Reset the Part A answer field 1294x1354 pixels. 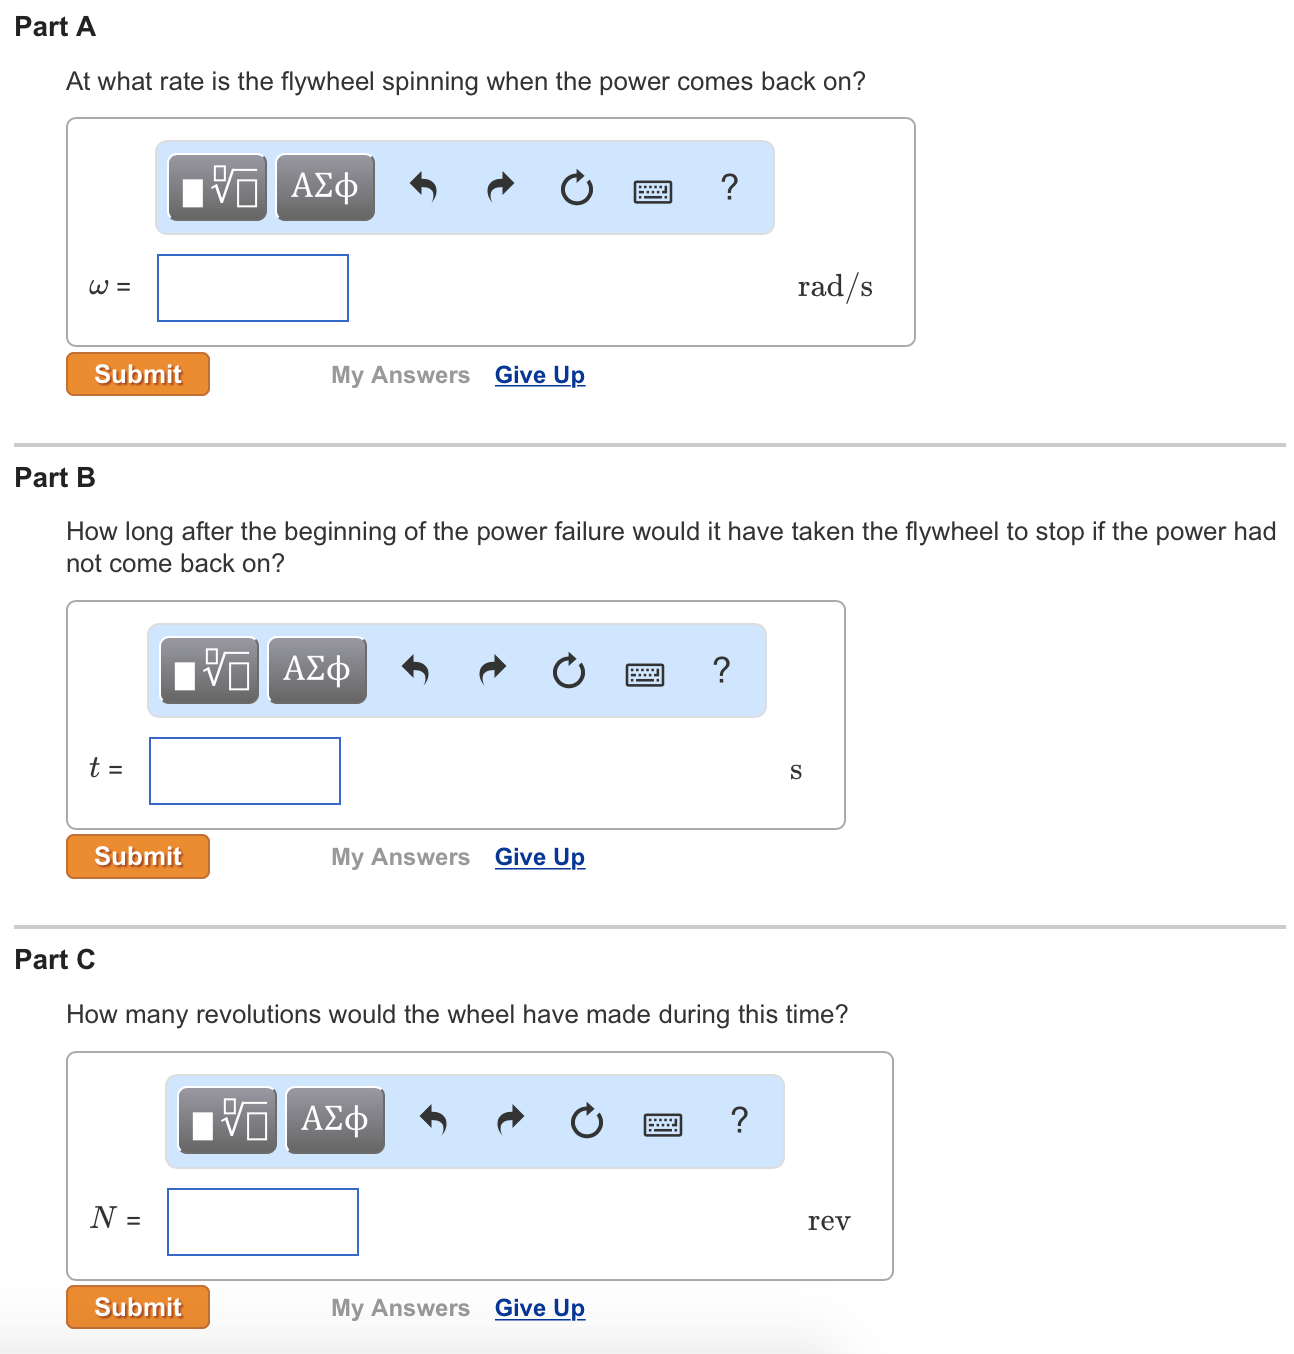tap(576, 187)
